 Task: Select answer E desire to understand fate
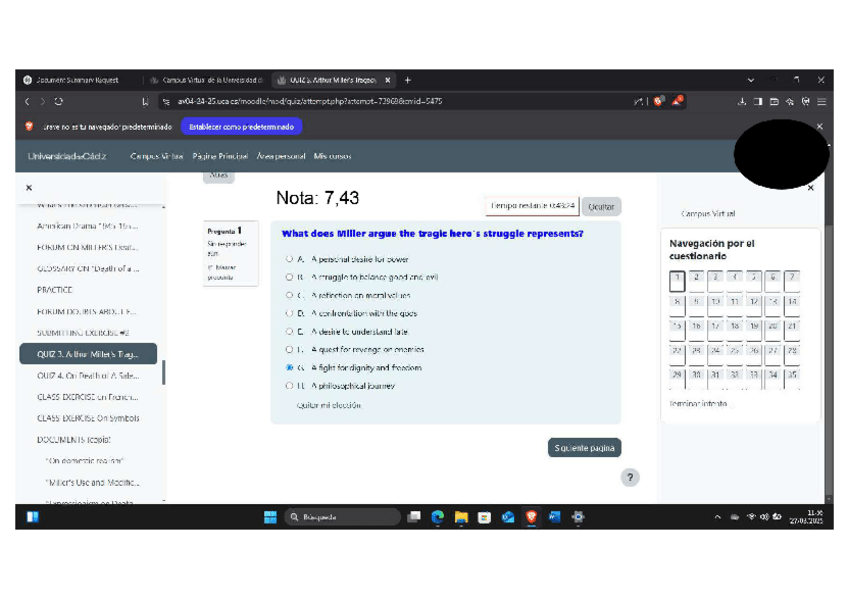coord(289,331)
